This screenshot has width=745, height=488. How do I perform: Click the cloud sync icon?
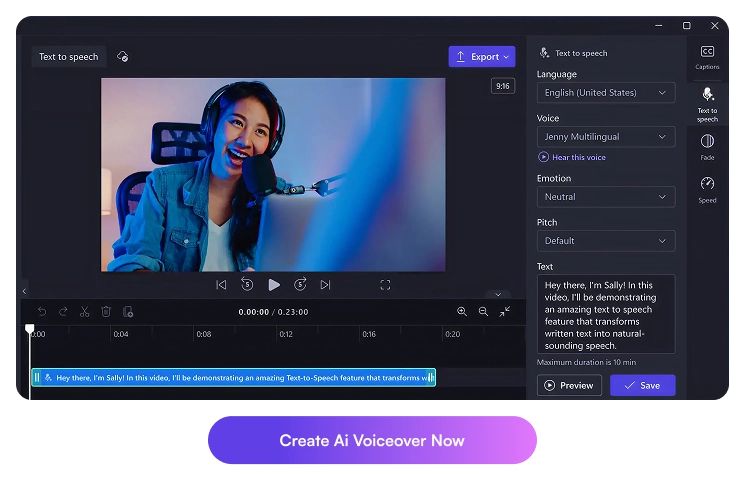(123, 57)
